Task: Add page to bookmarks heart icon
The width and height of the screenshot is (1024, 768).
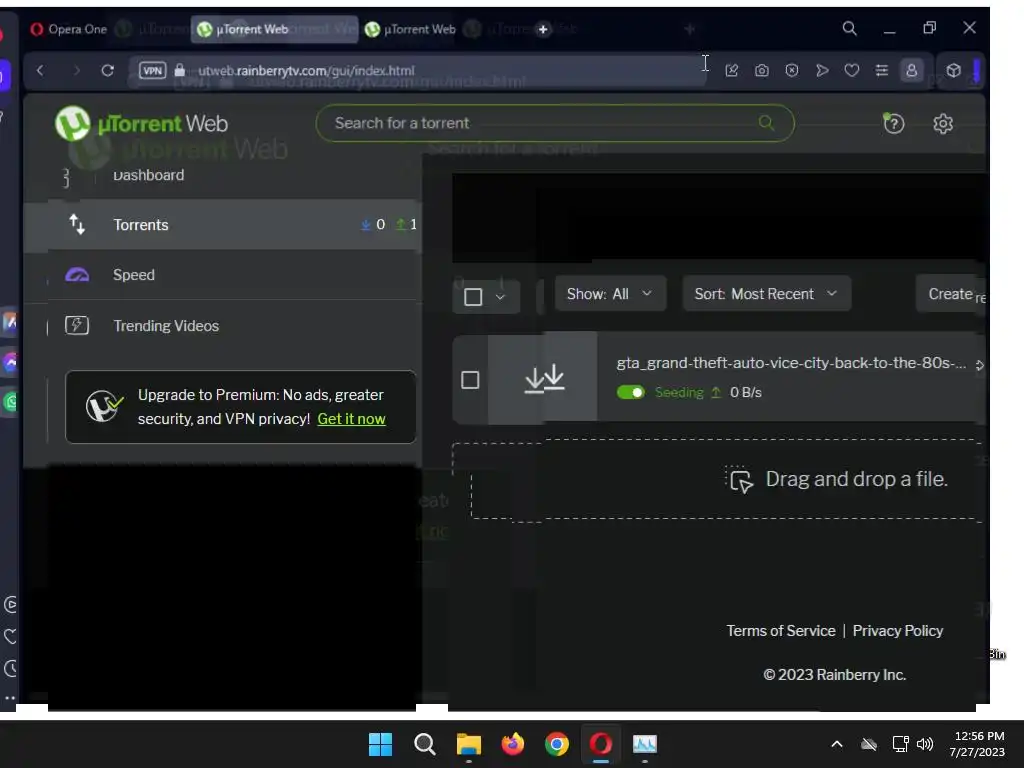Action: click(x=852, y=71)
